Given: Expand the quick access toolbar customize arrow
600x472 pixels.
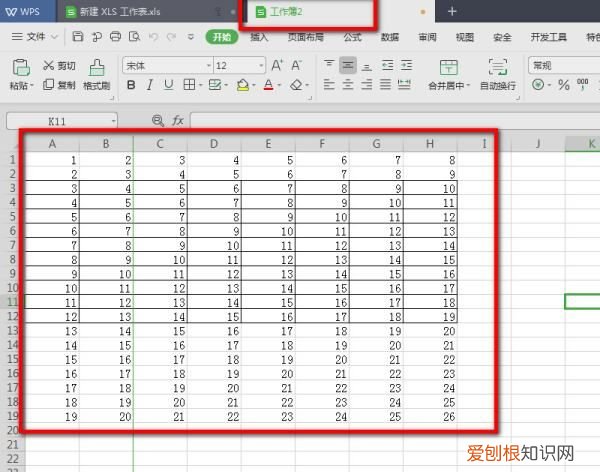Looking at the screenshot, I should click(191, 37).
